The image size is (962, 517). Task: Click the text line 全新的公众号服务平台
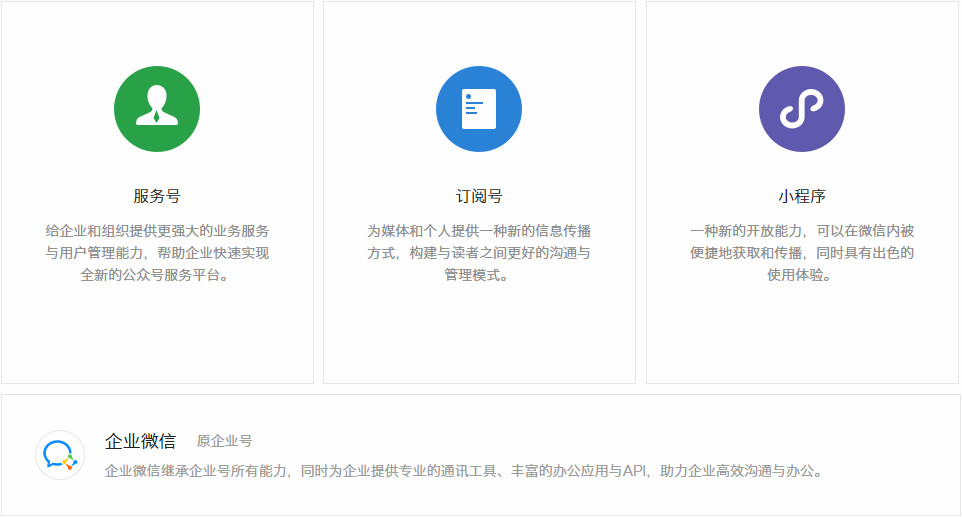(157, 275)
